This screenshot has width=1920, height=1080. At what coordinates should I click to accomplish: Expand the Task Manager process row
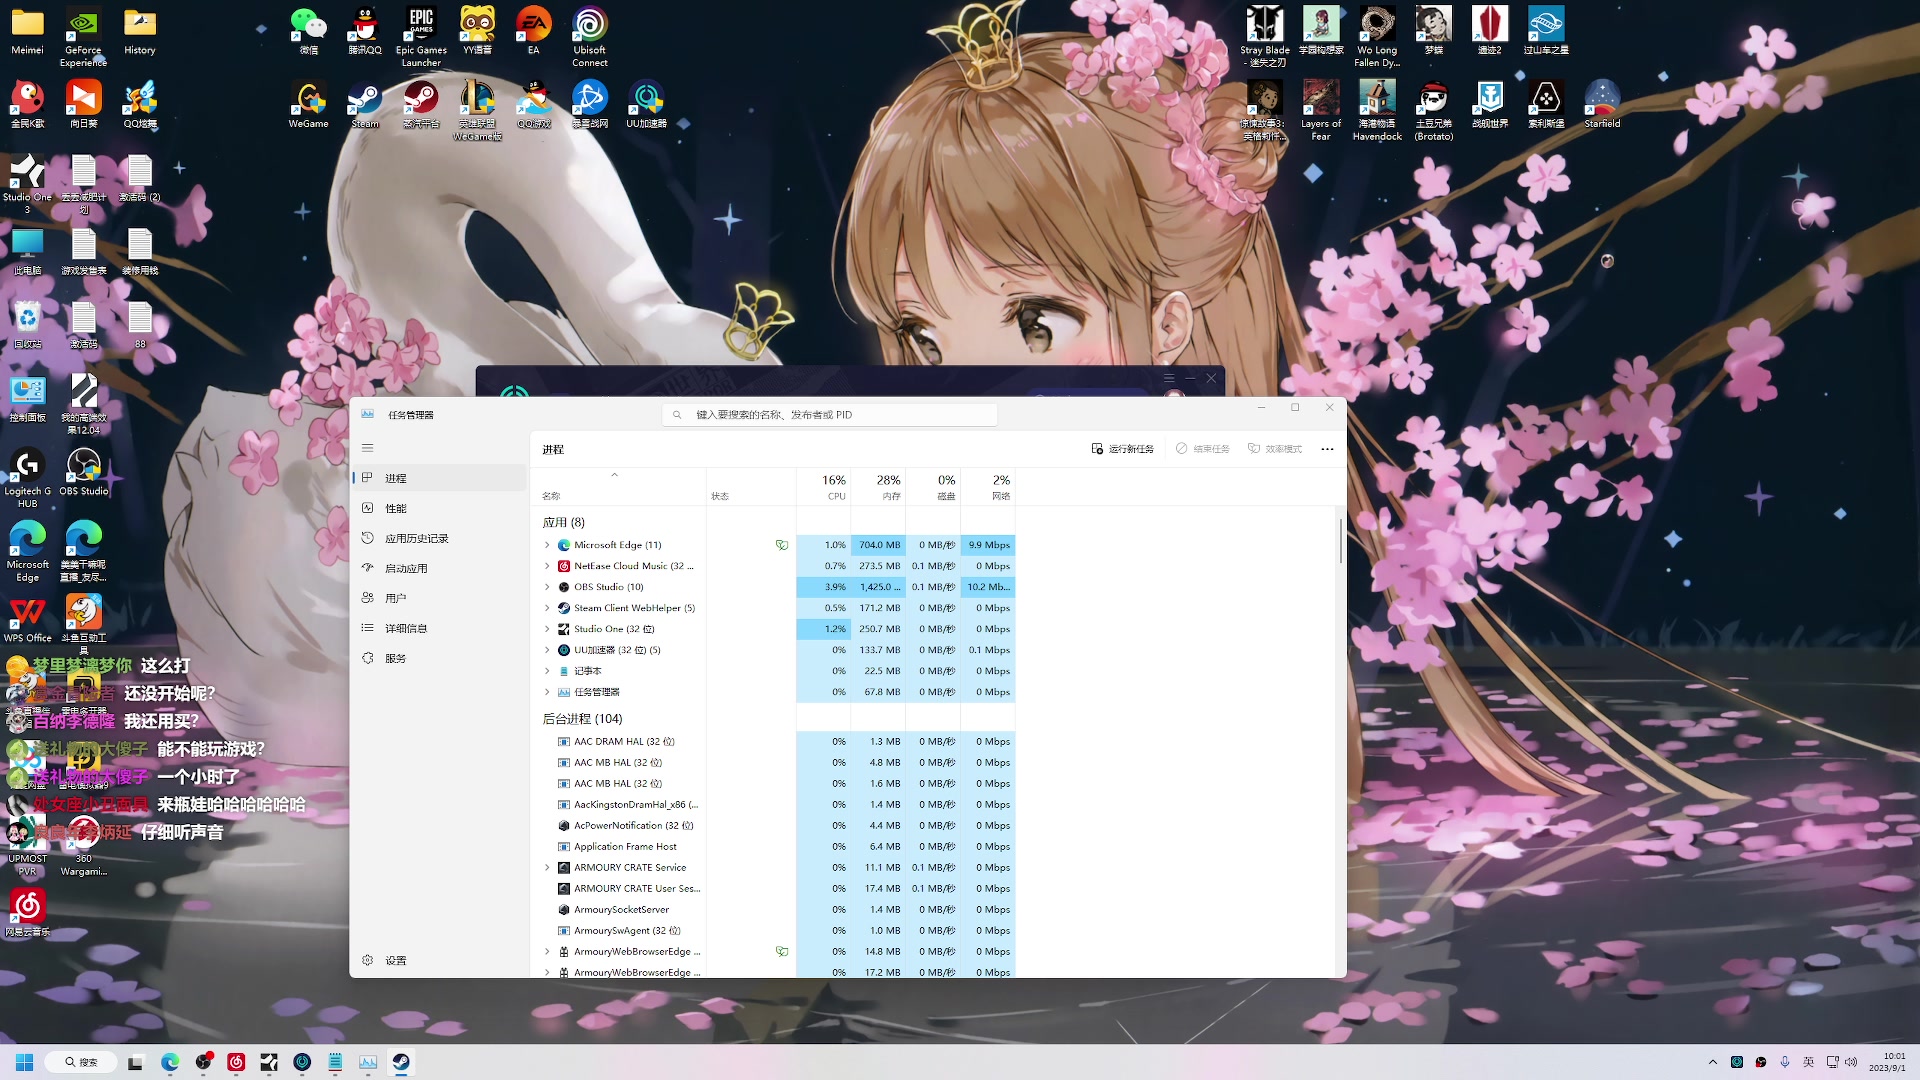point(547,692)
